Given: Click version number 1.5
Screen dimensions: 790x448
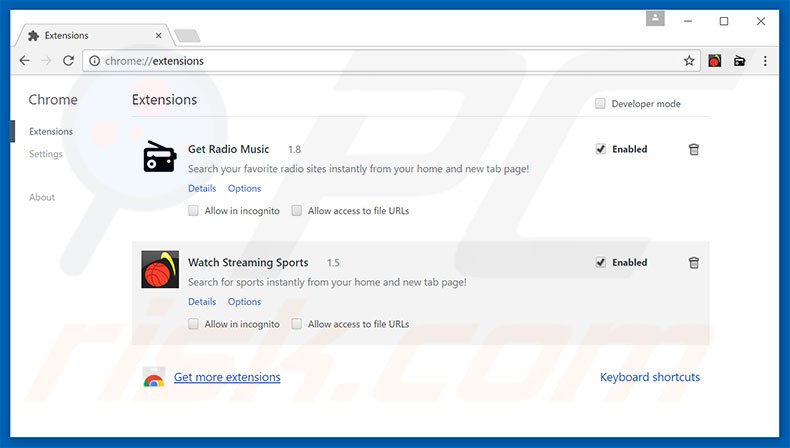Looking at the screenshot, I should [333, 263].
